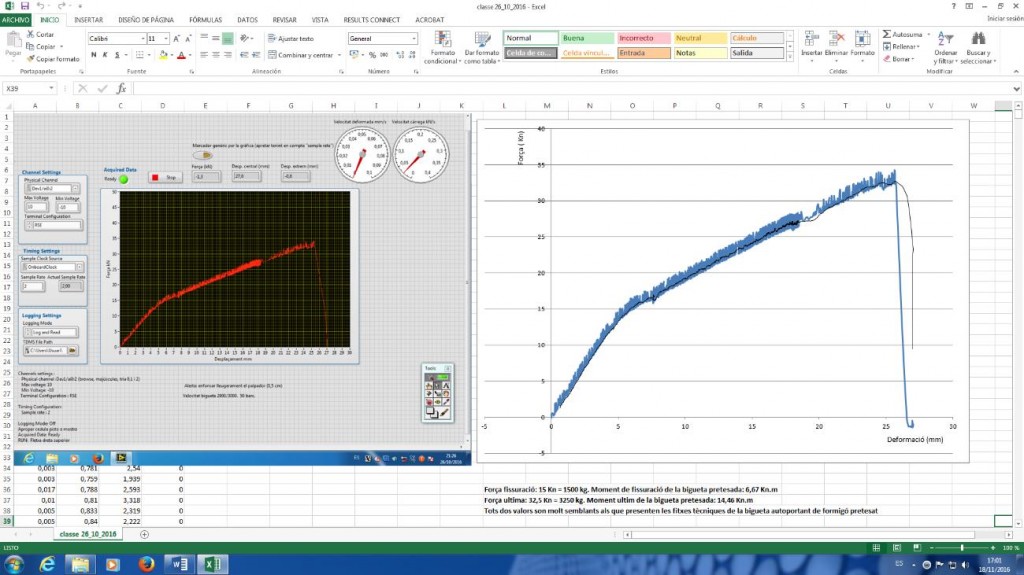The image size is (1024, 575).
Task: Click the font color A icon
Action: [x=182, y=55]
